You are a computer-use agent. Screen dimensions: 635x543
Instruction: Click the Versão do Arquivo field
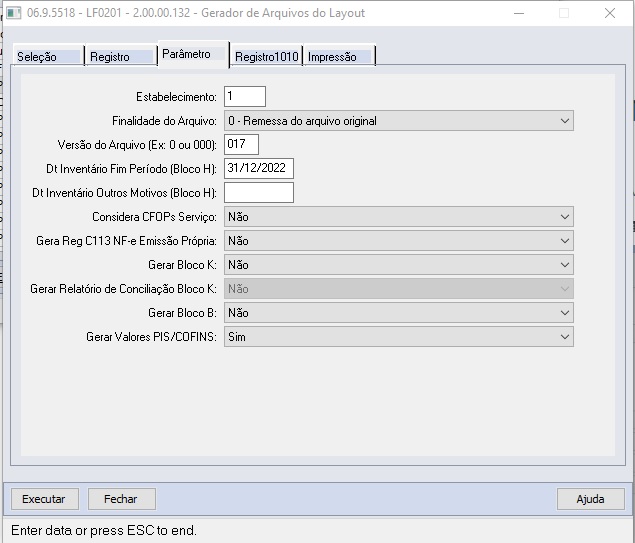tap(241, 144)
